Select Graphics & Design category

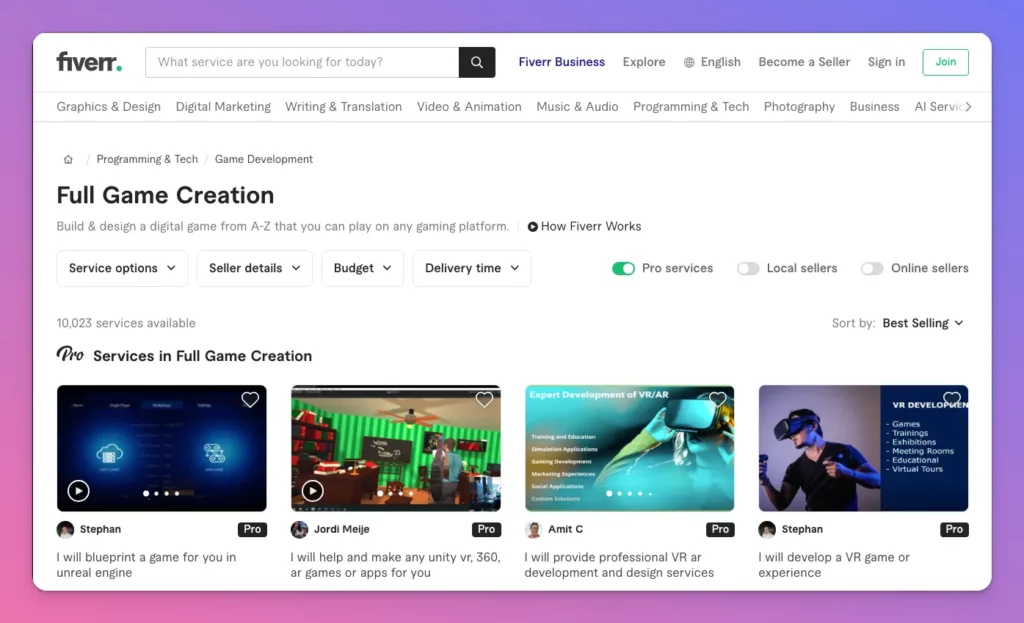point(108,107)
